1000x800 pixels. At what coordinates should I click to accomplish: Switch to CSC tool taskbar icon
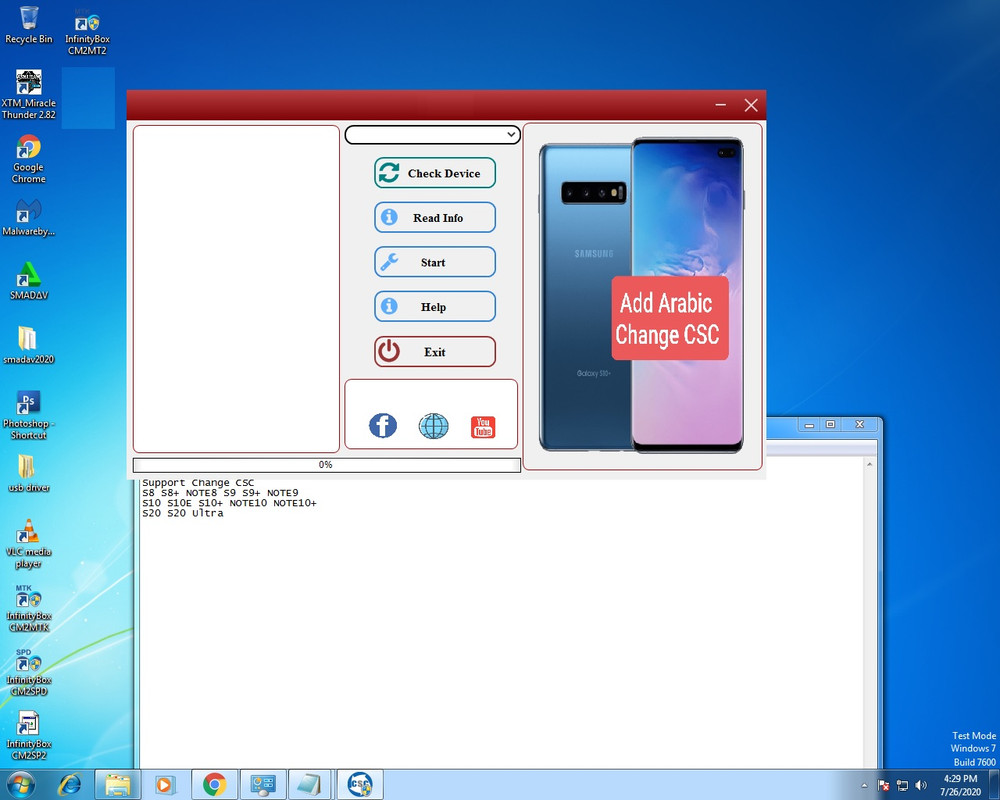click(x=360, y=784)
